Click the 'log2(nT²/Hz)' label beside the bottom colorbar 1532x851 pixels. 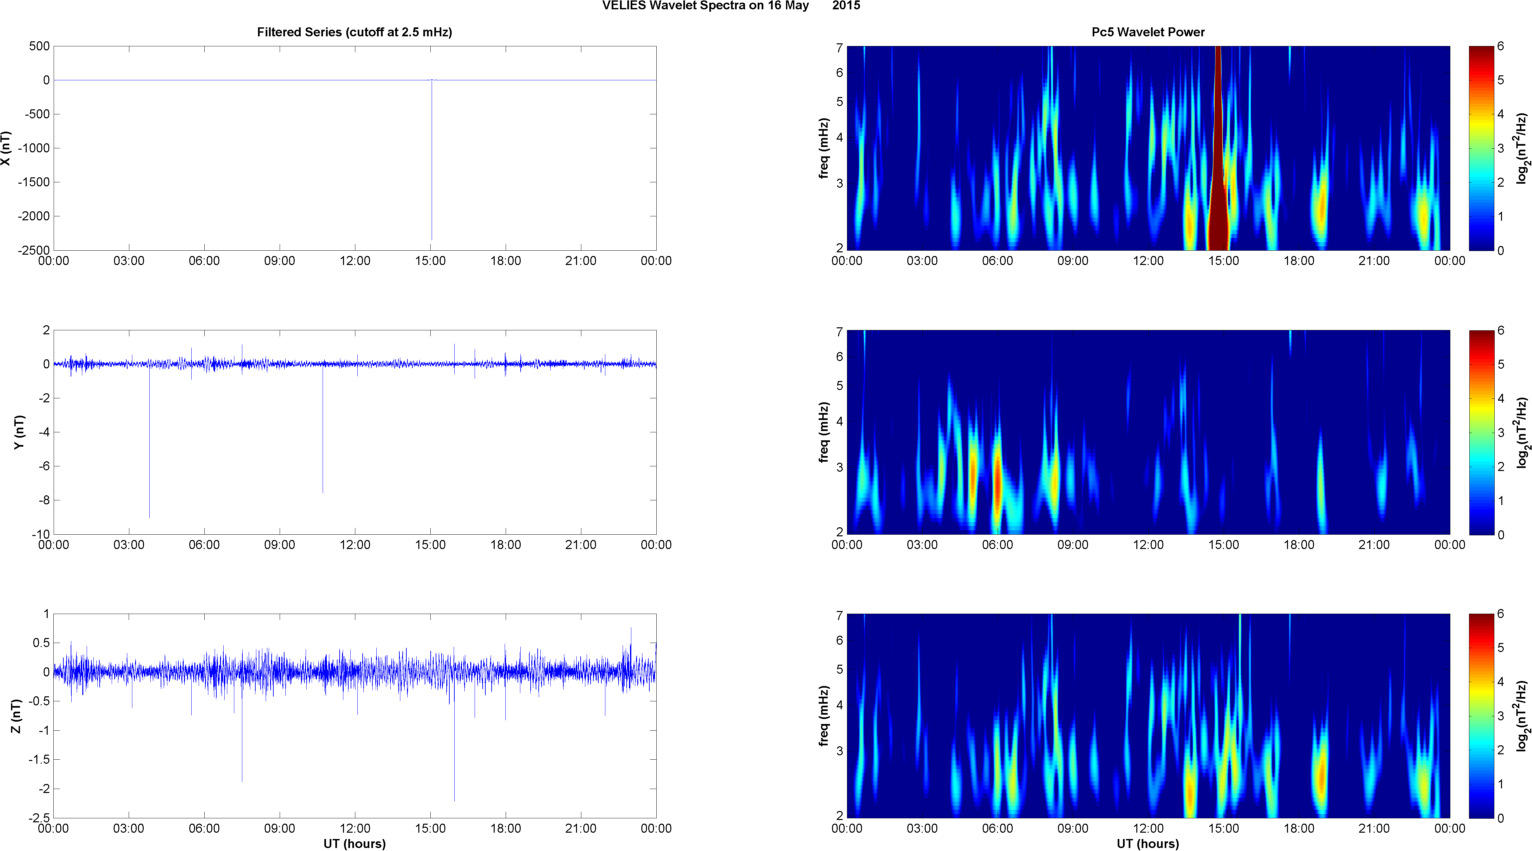(x=1523, y=716)
